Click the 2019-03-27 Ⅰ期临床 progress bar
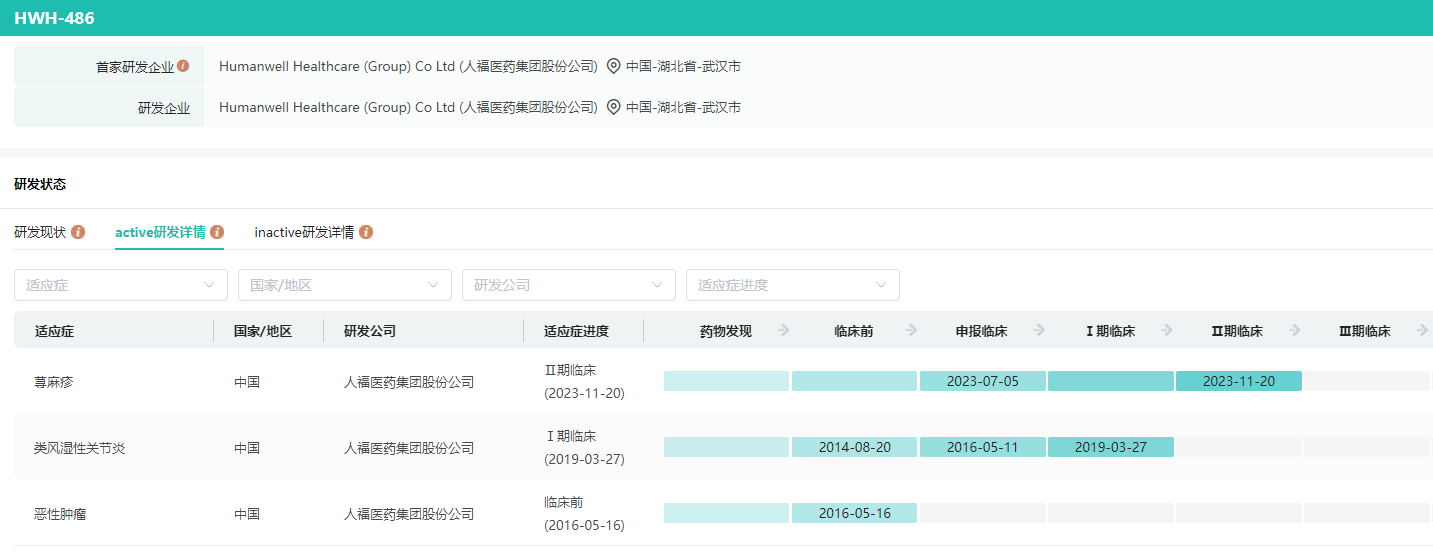The image size is (1433, 553). coord(1110,447)
